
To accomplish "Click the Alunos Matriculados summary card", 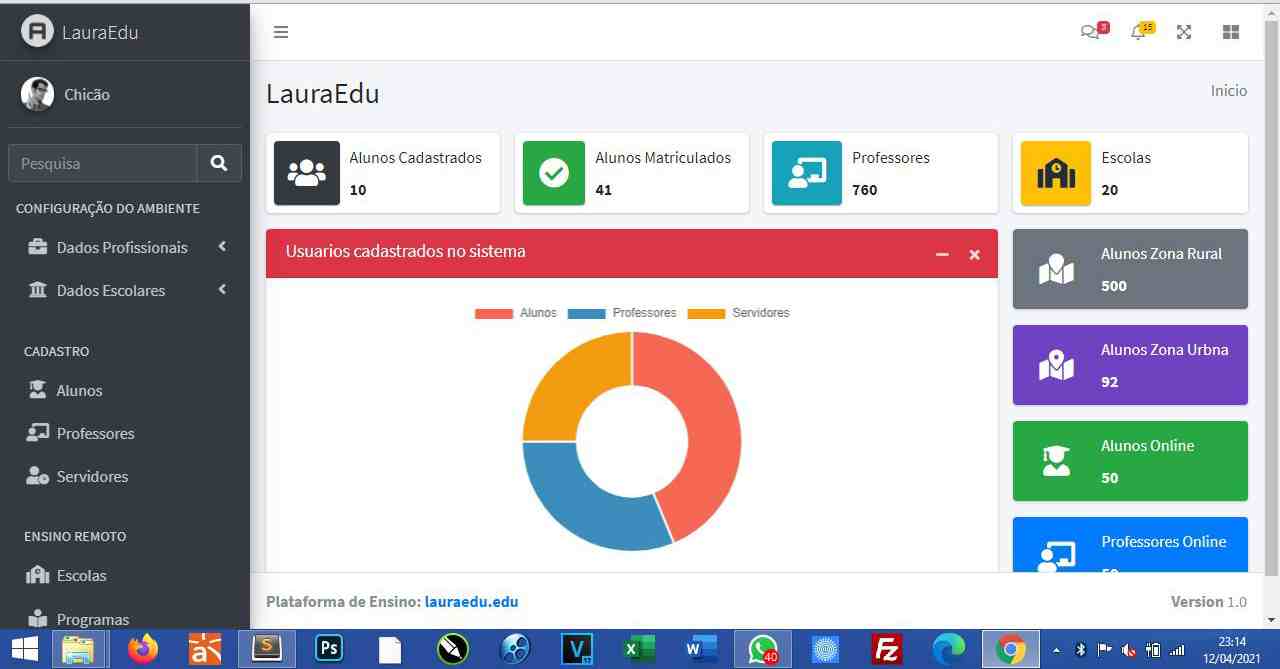I will tap(631, 172).
